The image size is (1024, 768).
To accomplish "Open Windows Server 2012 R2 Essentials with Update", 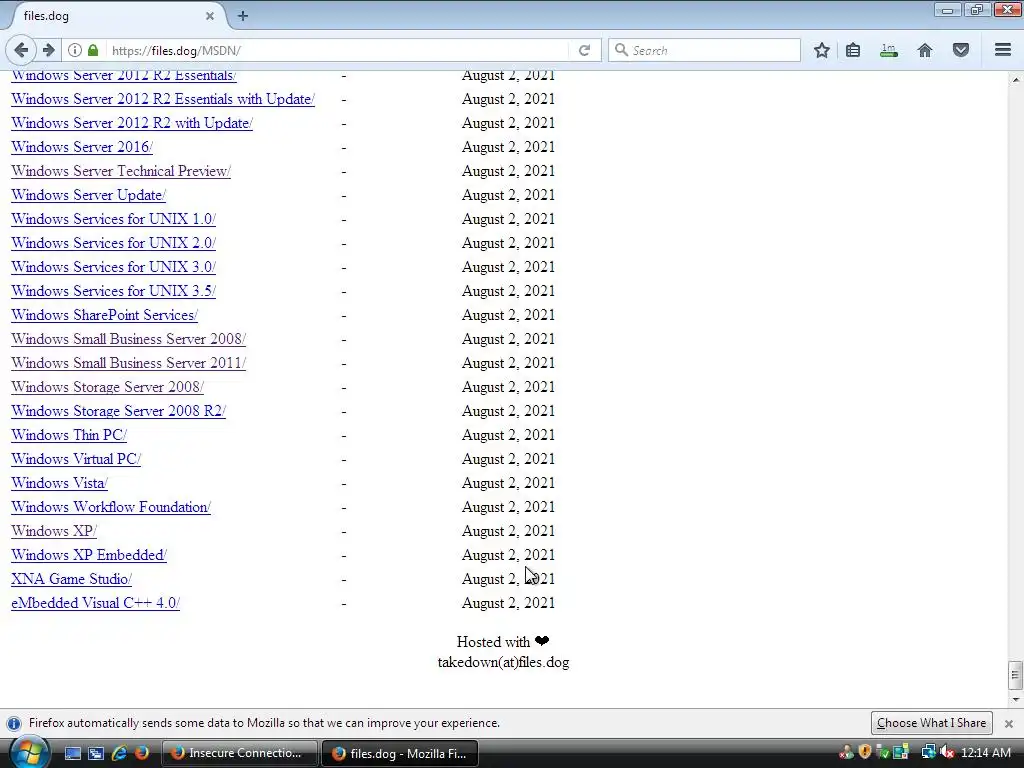I will (163, 99).
